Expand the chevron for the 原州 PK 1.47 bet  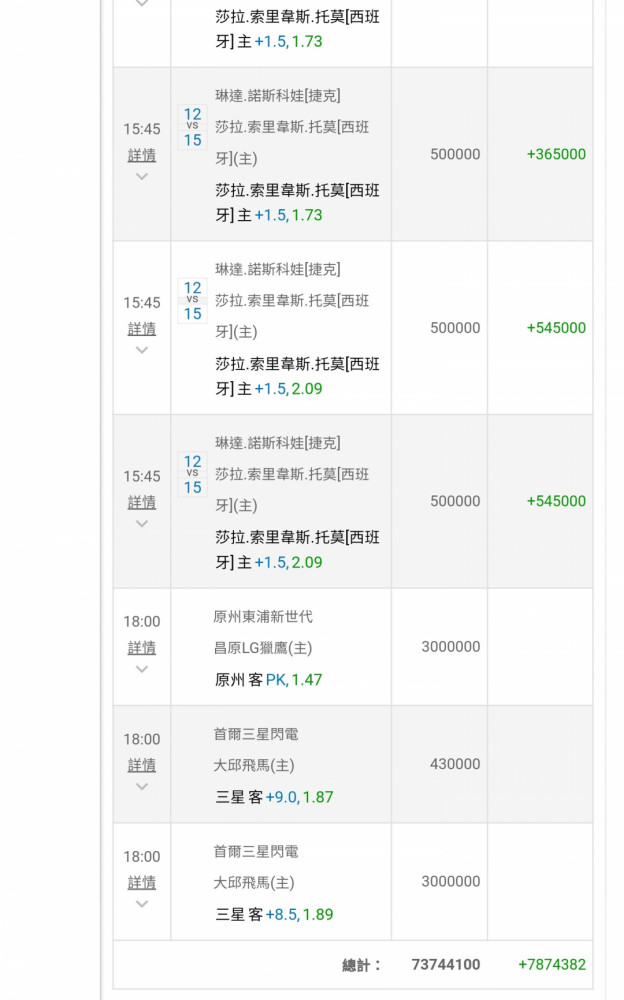point(142,669)
